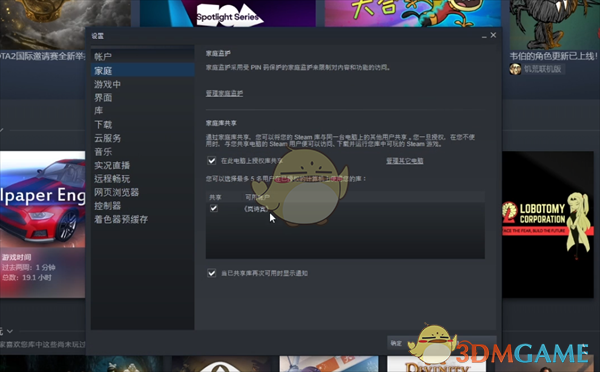
Task: Toggle shared library available notification checkbox
Action: (x=212, y=273)
